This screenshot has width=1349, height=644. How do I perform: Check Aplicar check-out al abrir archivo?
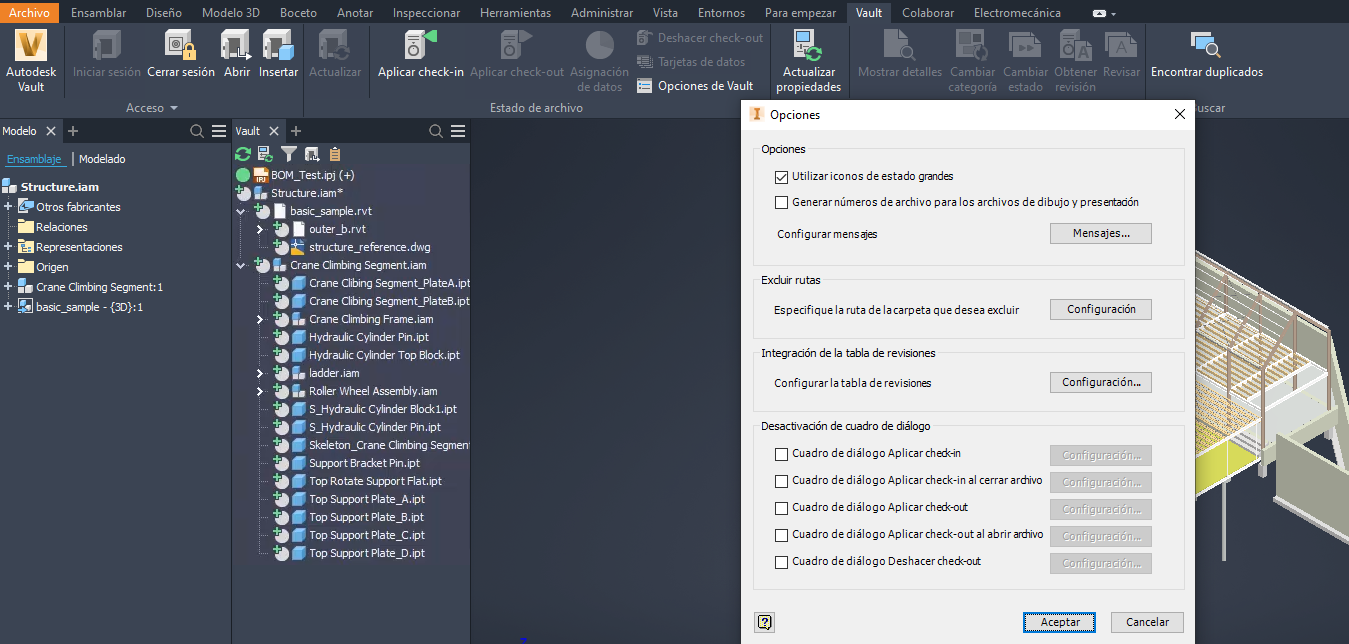(782, 535)
